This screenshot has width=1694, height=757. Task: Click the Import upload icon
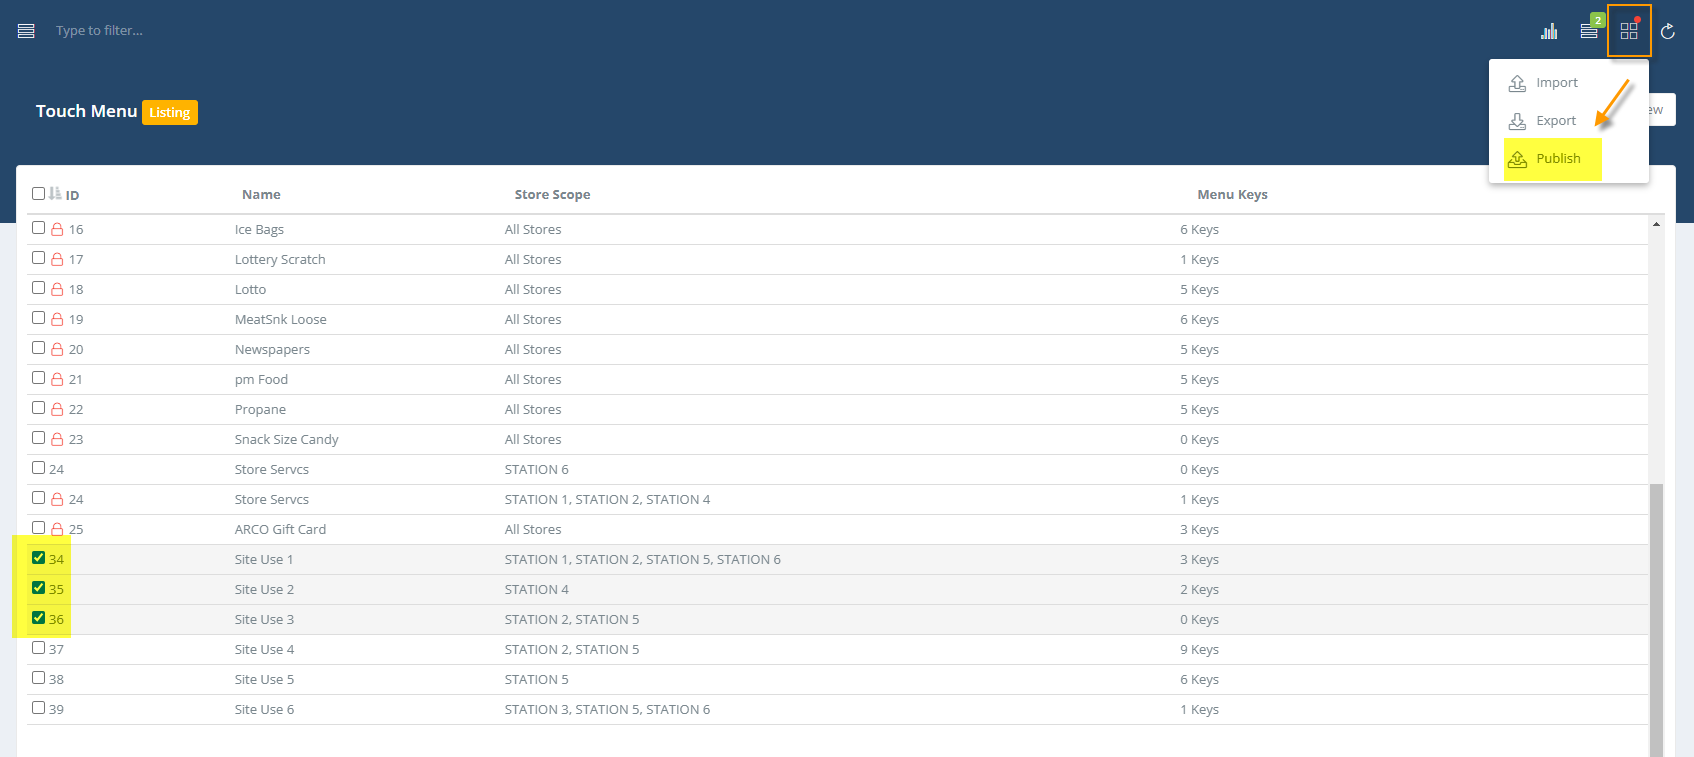pos(1517,83)
